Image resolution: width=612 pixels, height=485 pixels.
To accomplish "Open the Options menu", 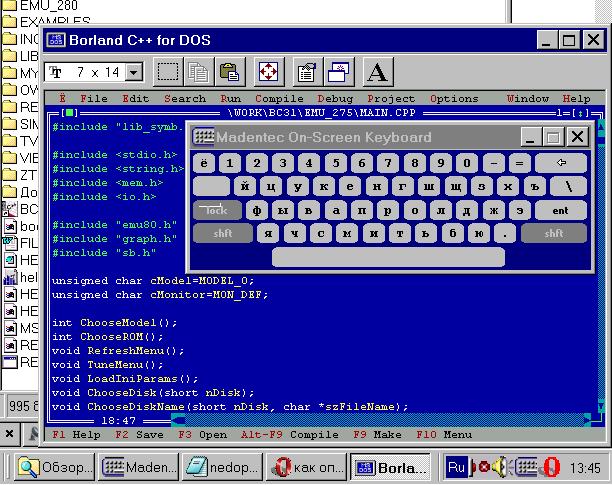I will click(x=454, y=99).
